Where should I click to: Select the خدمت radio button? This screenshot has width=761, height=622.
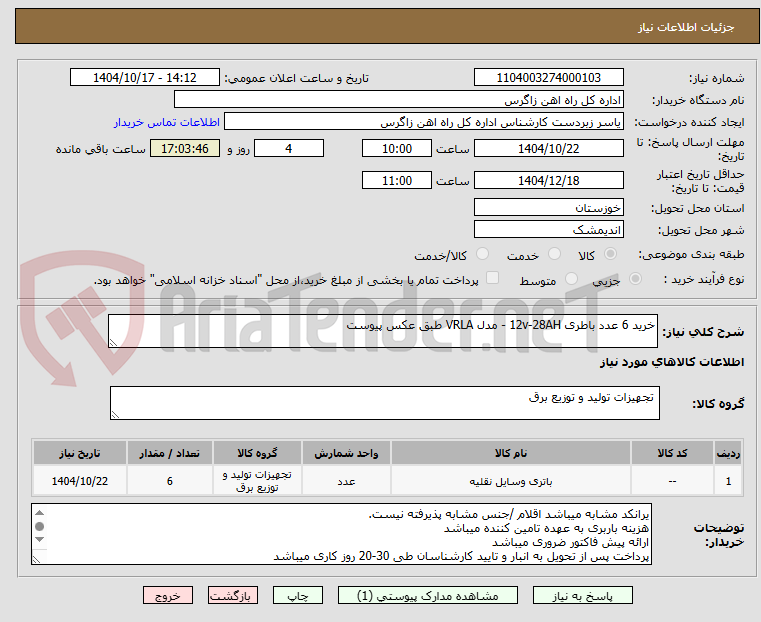[x=554, y=254]
